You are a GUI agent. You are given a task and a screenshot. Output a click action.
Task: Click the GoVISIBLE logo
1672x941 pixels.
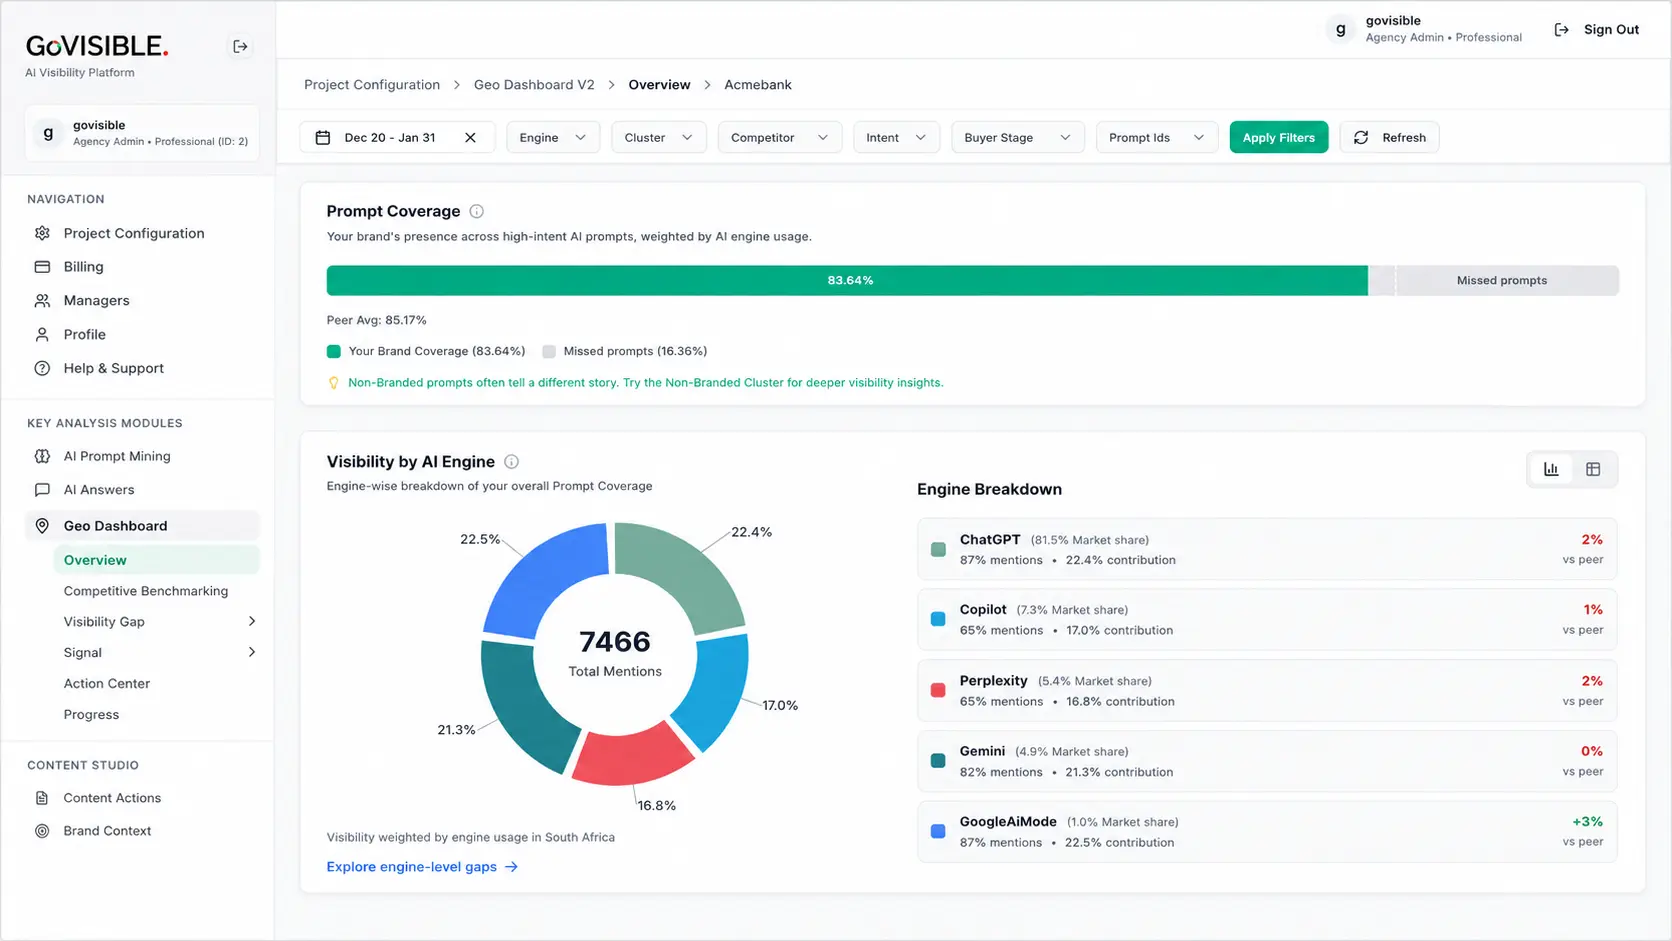[x=97, y=46]
